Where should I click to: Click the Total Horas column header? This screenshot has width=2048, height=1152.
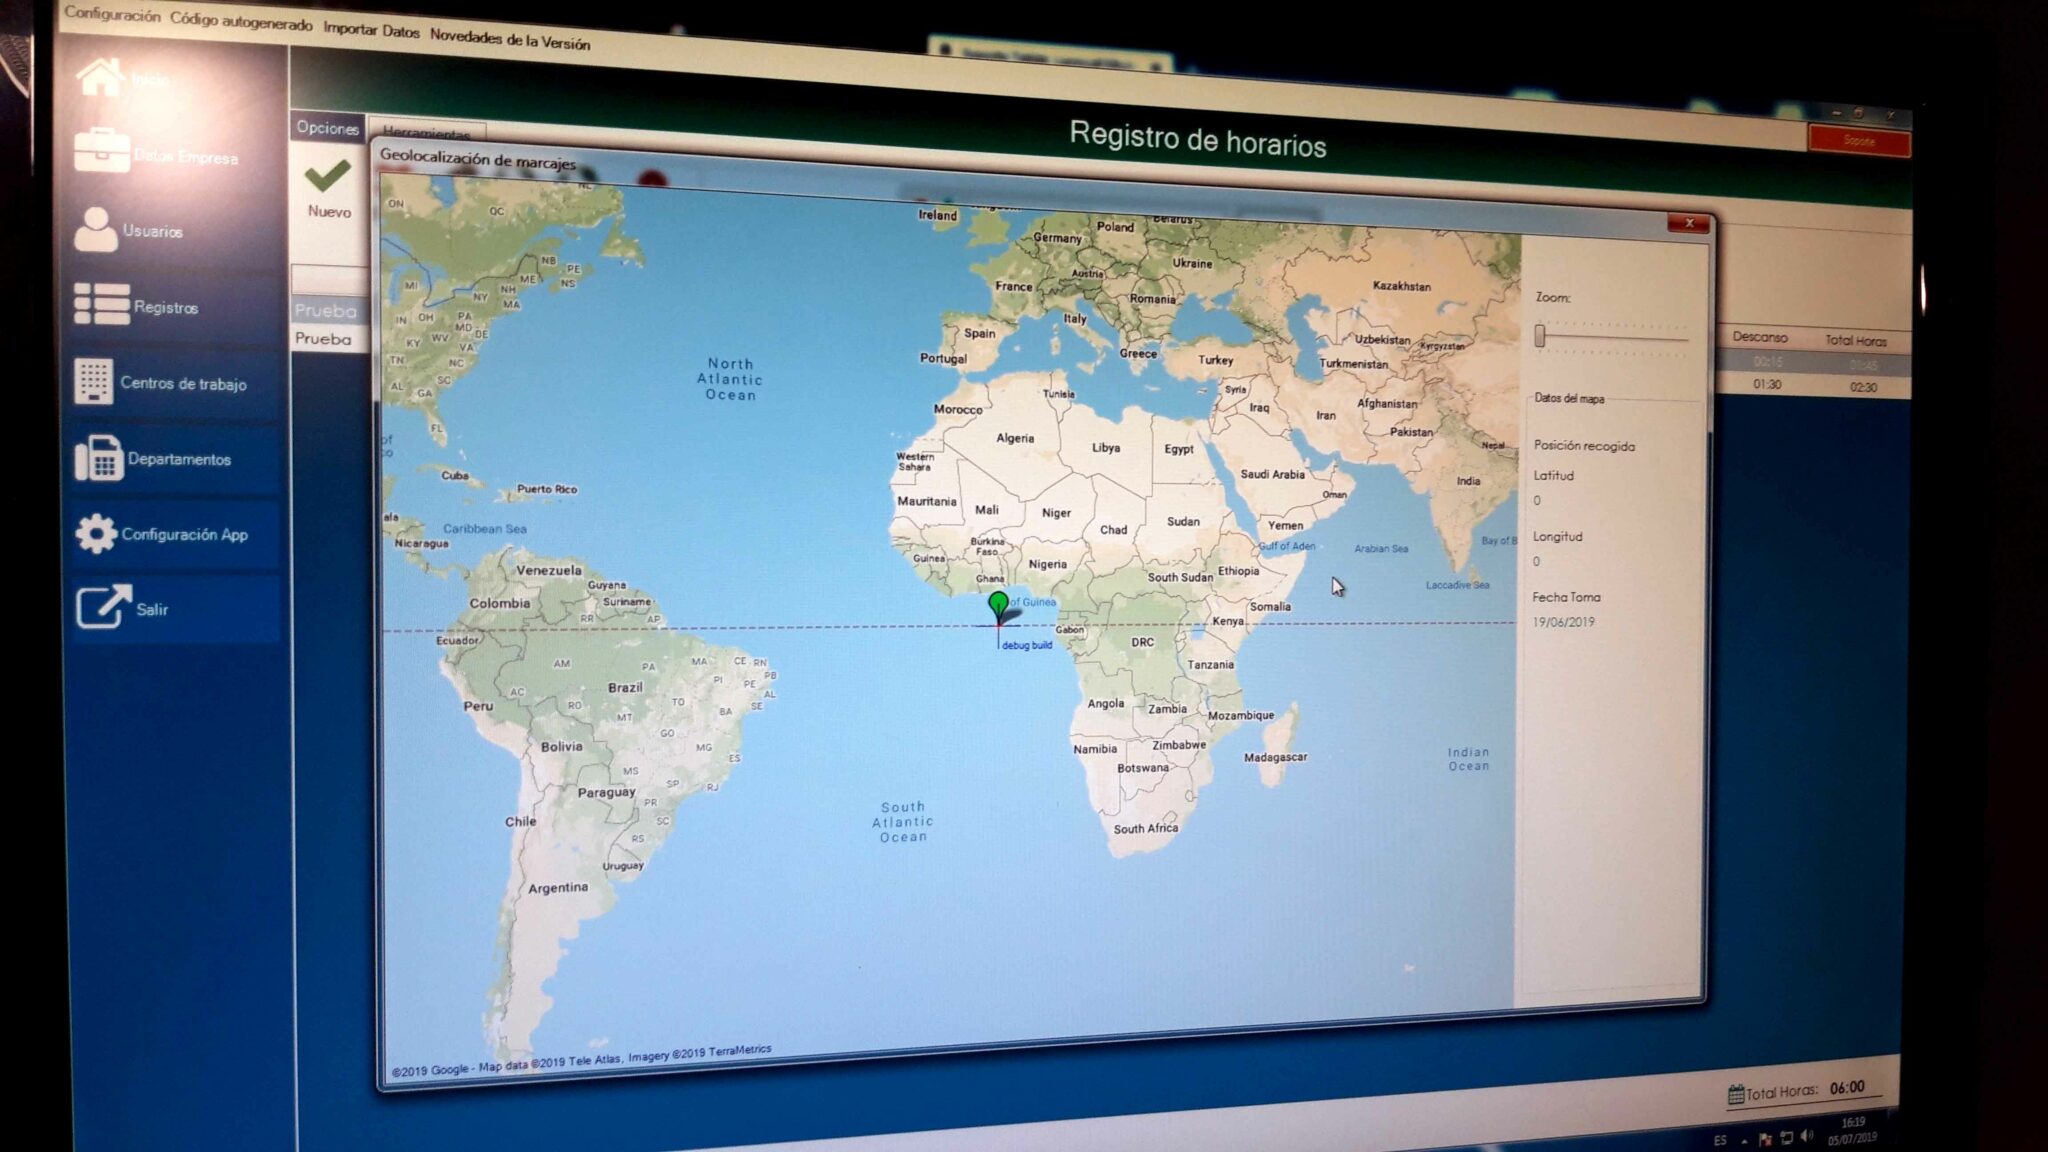[1856, 340]
